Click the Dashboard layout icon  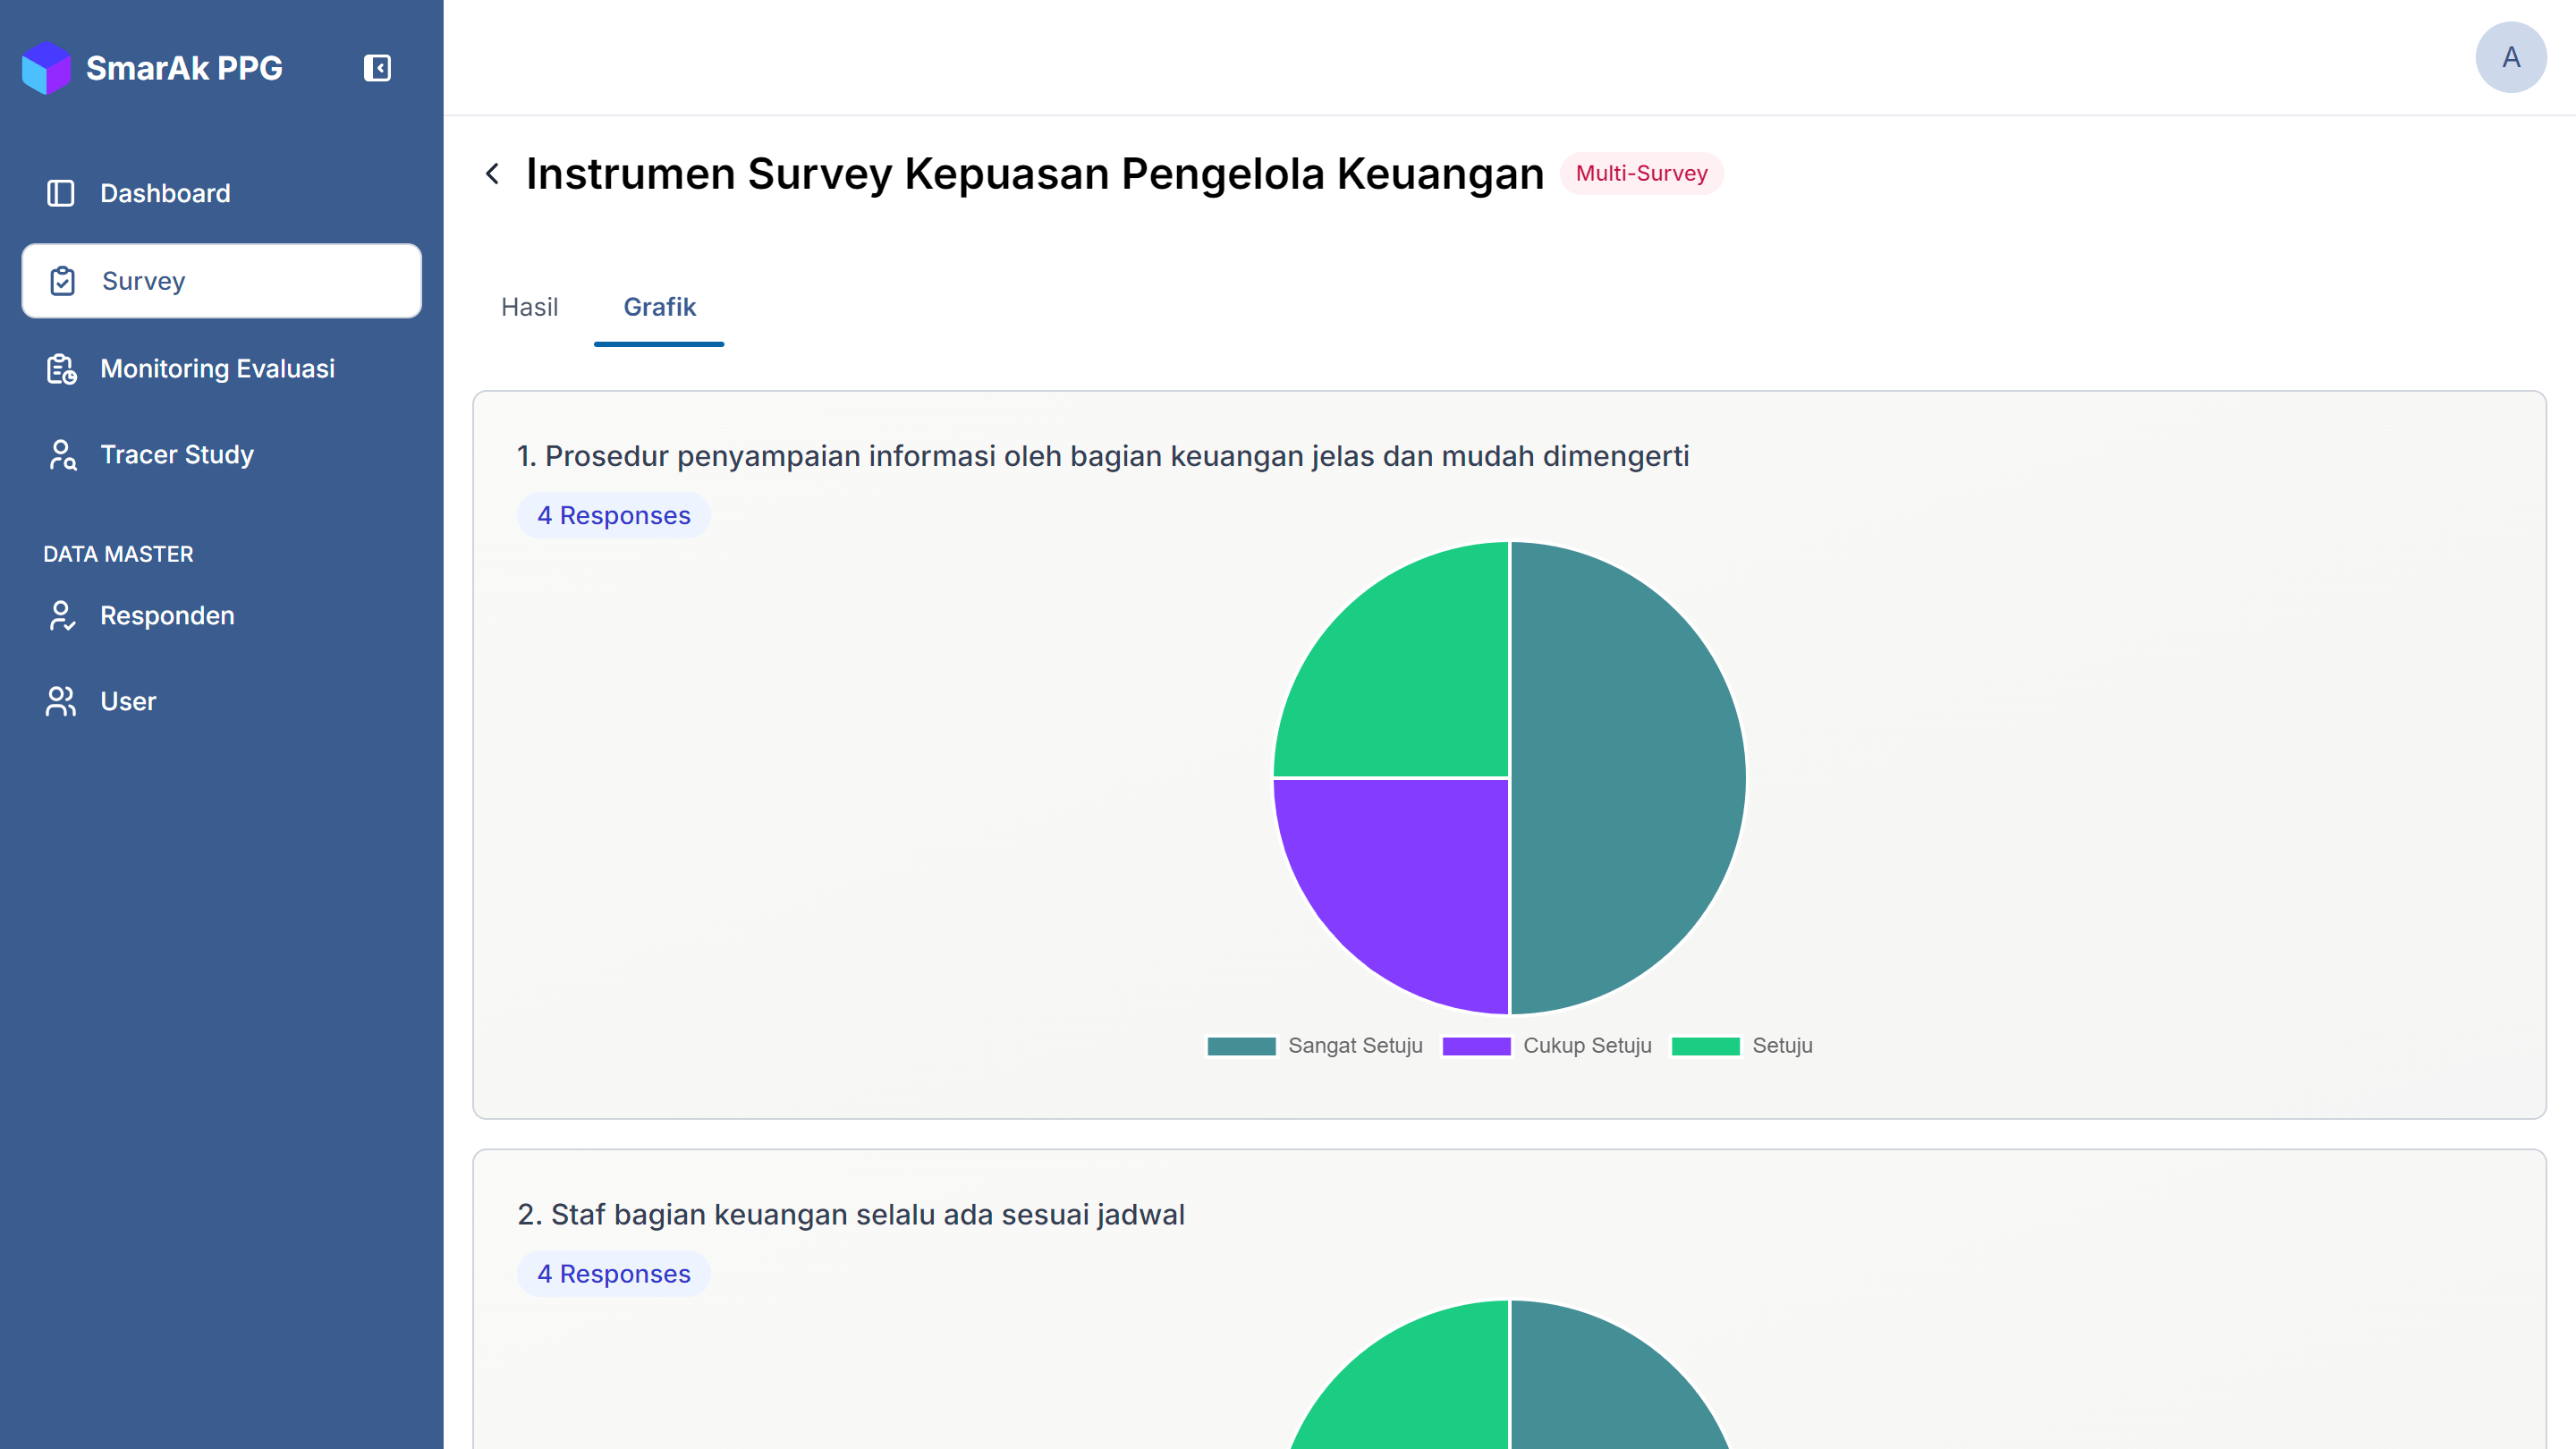(61, 193)
